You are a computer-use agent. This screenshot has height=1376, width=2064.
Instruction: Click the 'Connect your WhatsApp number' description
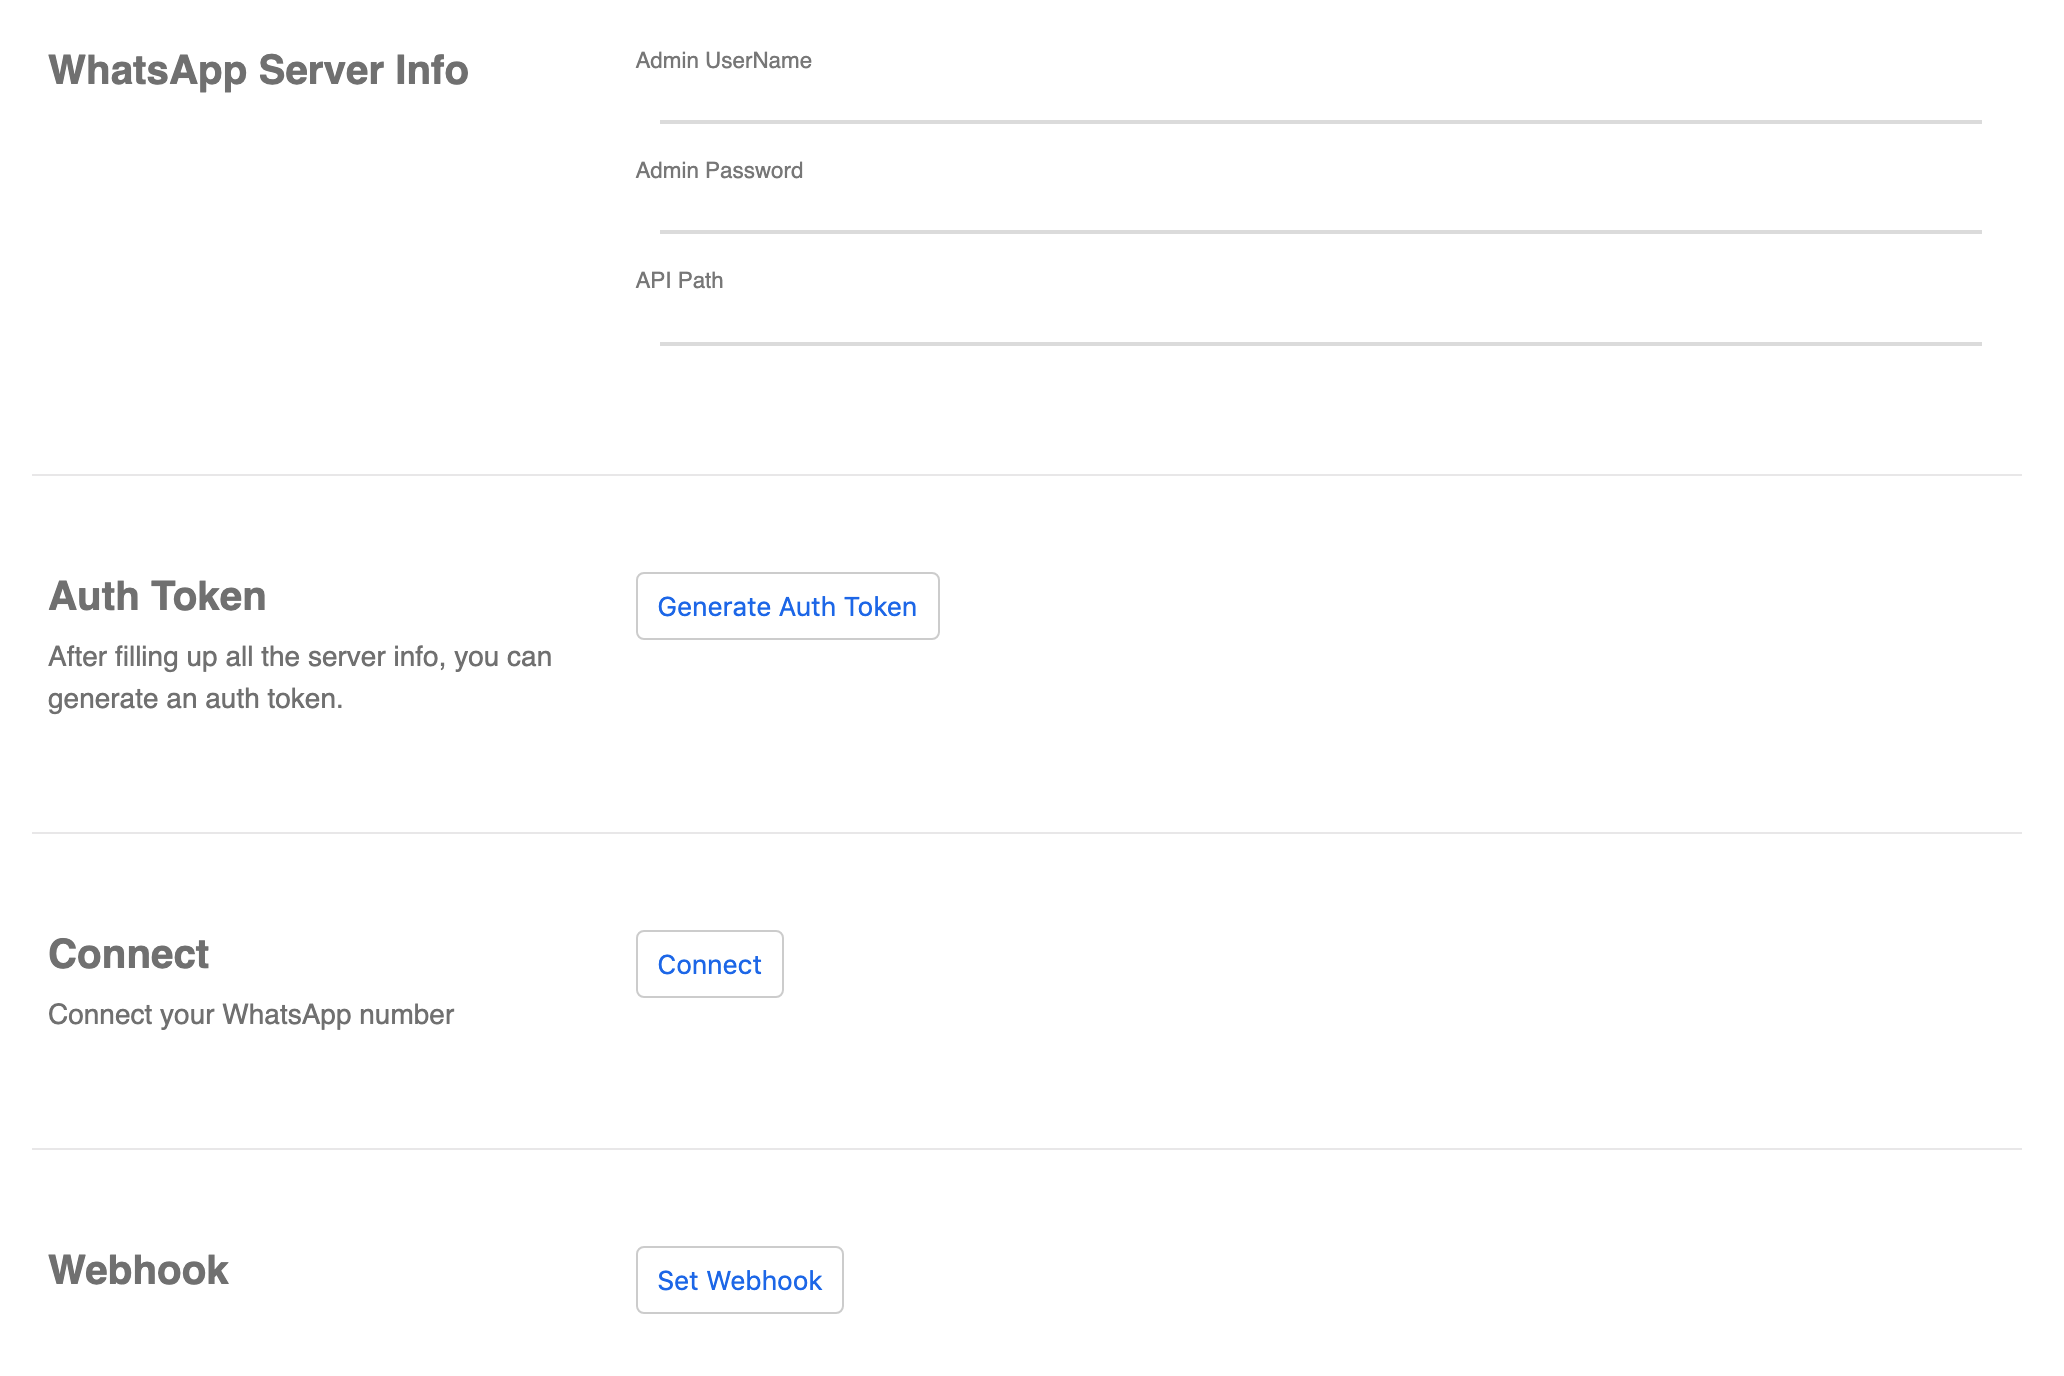tap(251, 1014)
